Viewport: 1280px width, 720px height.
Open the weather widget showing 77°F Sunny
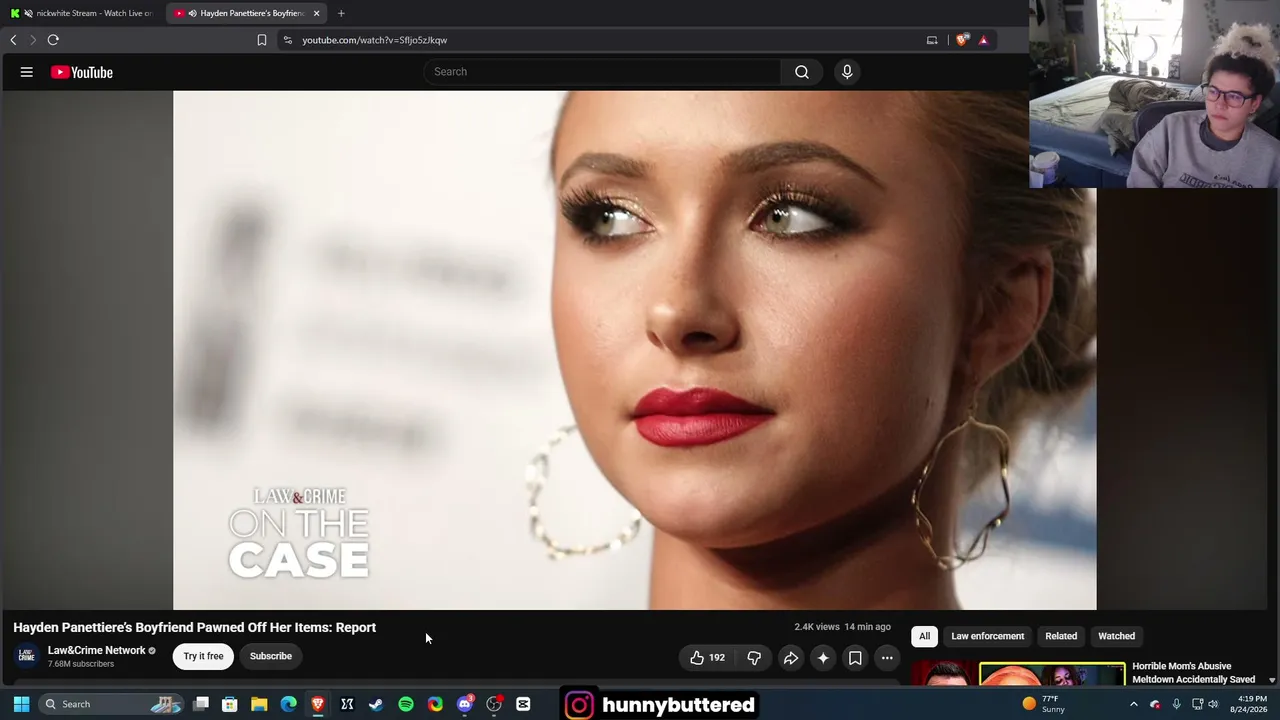tap(1043, 704)
